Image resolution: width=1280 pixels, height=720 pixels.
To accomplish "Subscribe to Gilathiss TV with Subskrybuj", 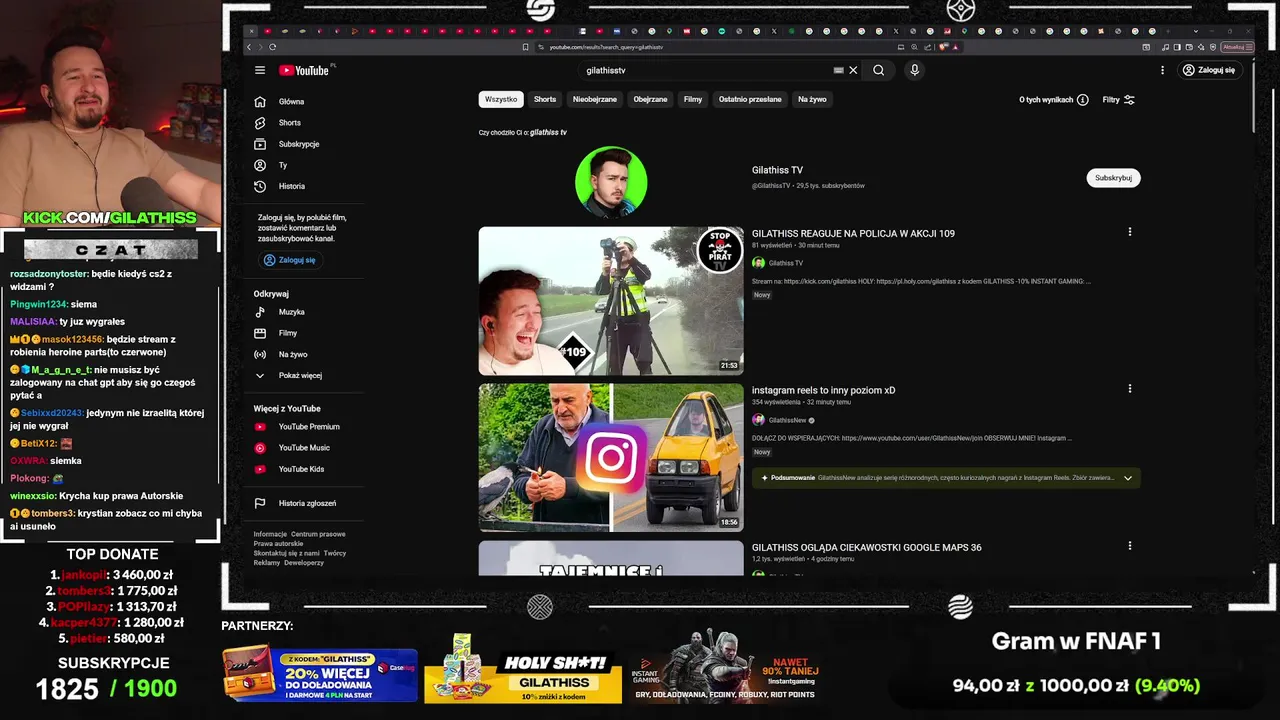I will (x=1113, y=178).
